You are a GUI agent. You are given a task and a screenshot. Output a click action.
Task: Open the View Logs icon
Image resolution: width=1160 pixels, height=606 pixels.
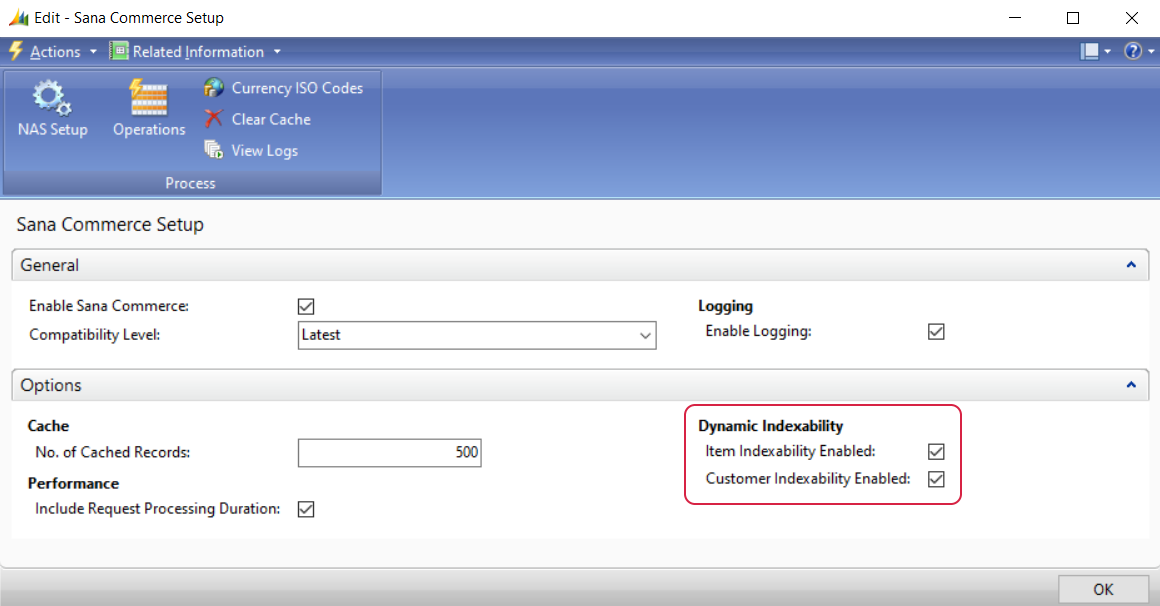(214, 150)
